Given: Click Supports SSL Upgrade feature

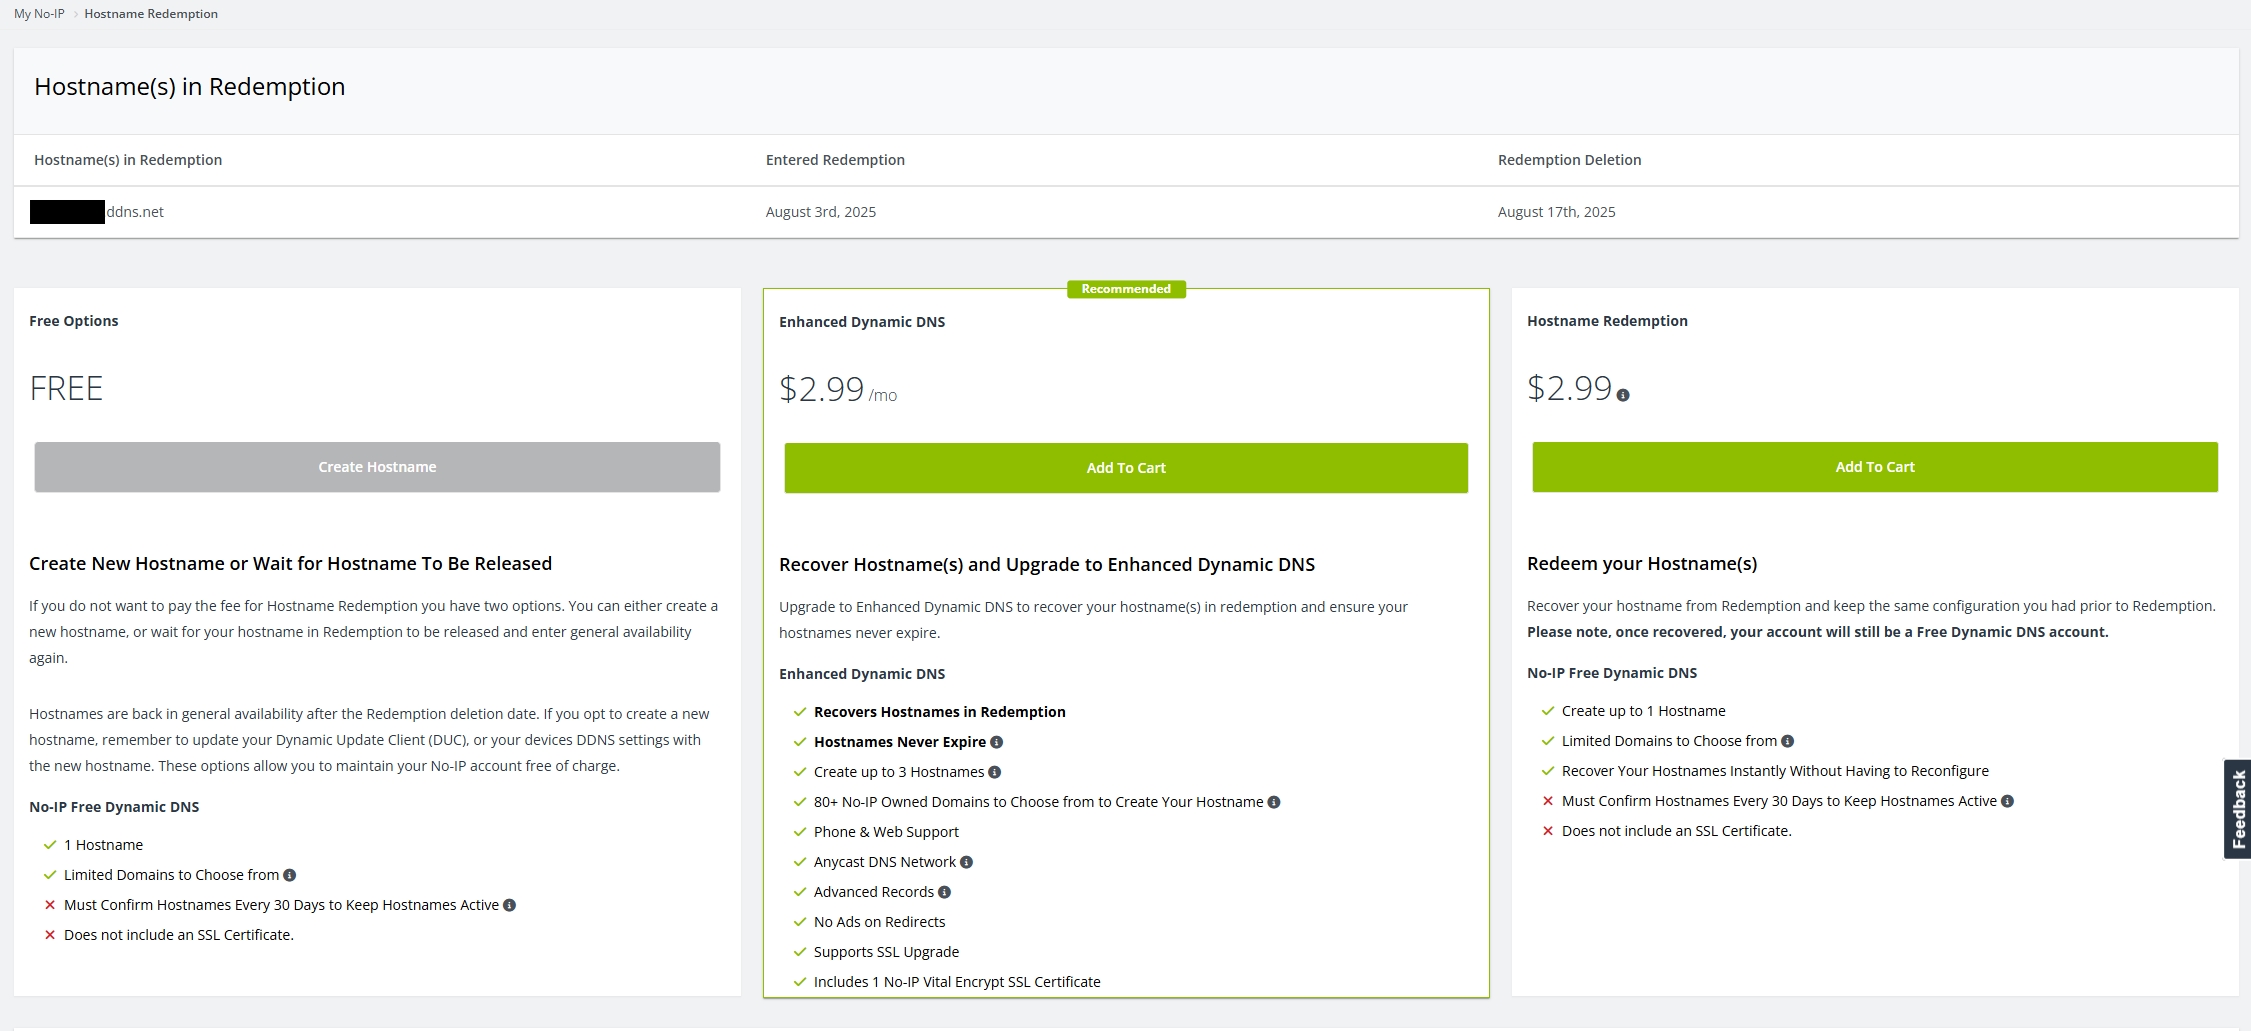Looking at the screenshot, I should coord(886,952).
